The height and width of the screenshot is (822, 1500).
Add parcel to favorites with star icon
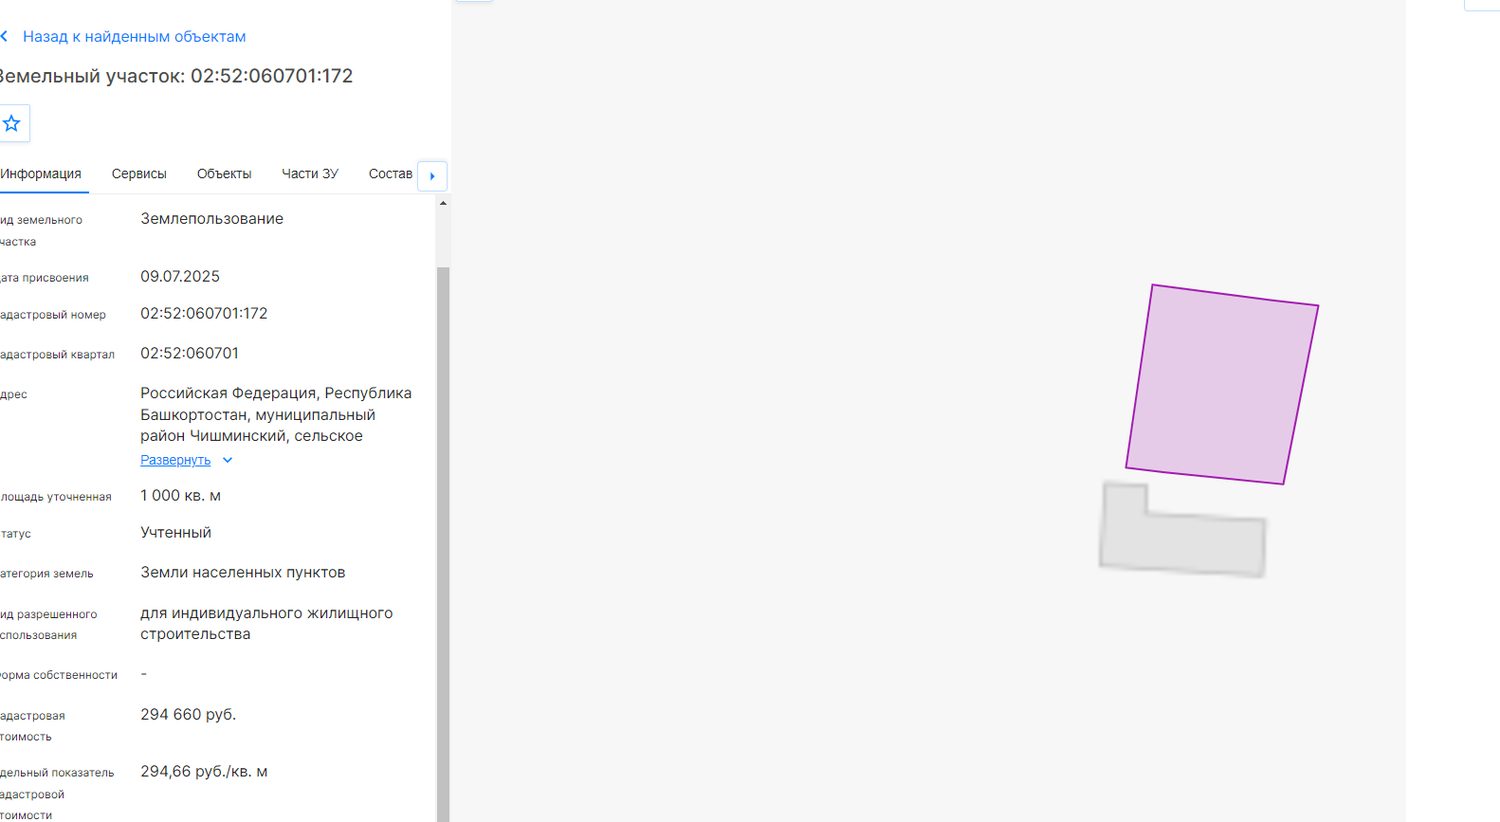click(12, 123)
